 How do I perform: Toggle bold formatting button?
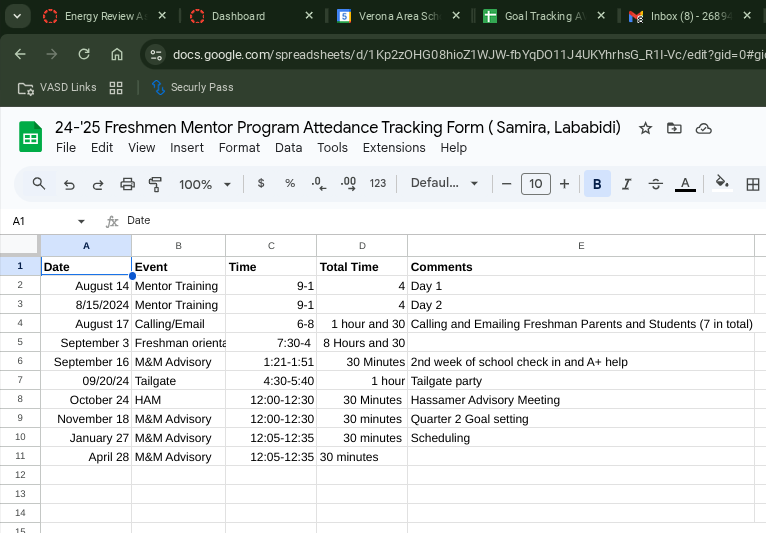click(597, 184)
